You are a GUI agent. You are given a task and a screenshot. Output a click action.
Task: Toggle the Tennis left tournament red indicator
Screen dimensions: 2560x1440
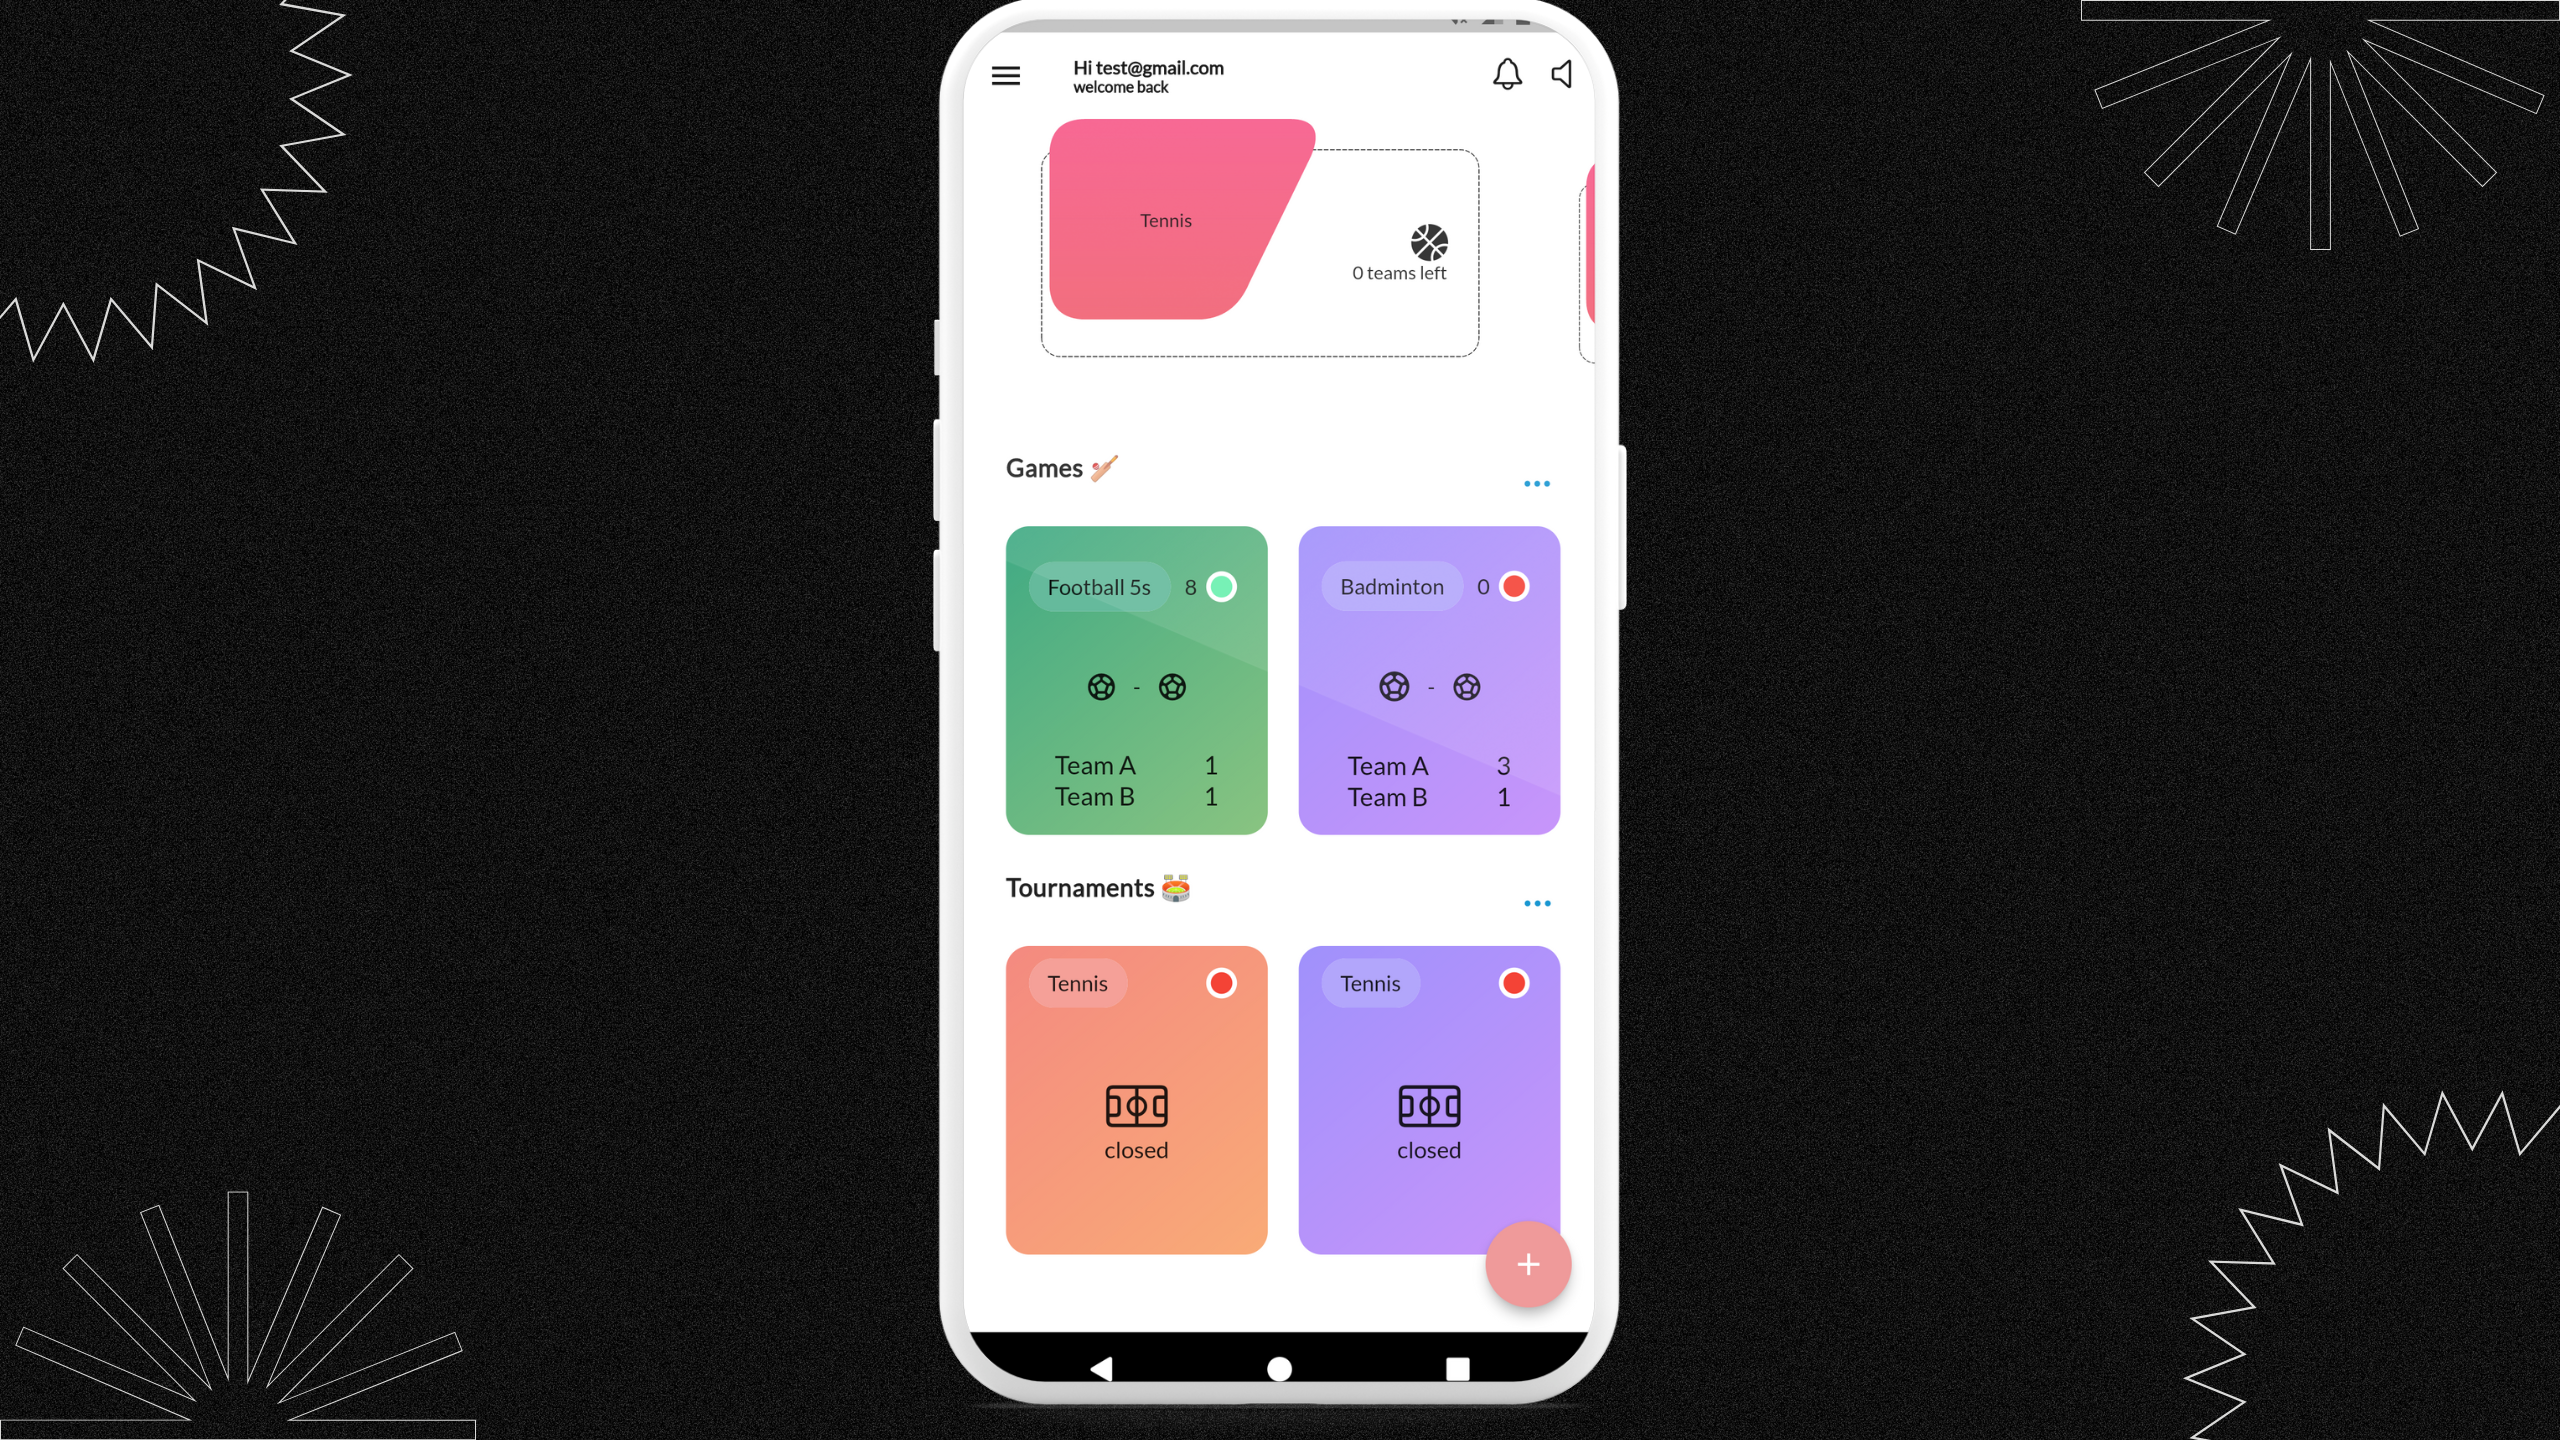click(x=1220, y=983)
